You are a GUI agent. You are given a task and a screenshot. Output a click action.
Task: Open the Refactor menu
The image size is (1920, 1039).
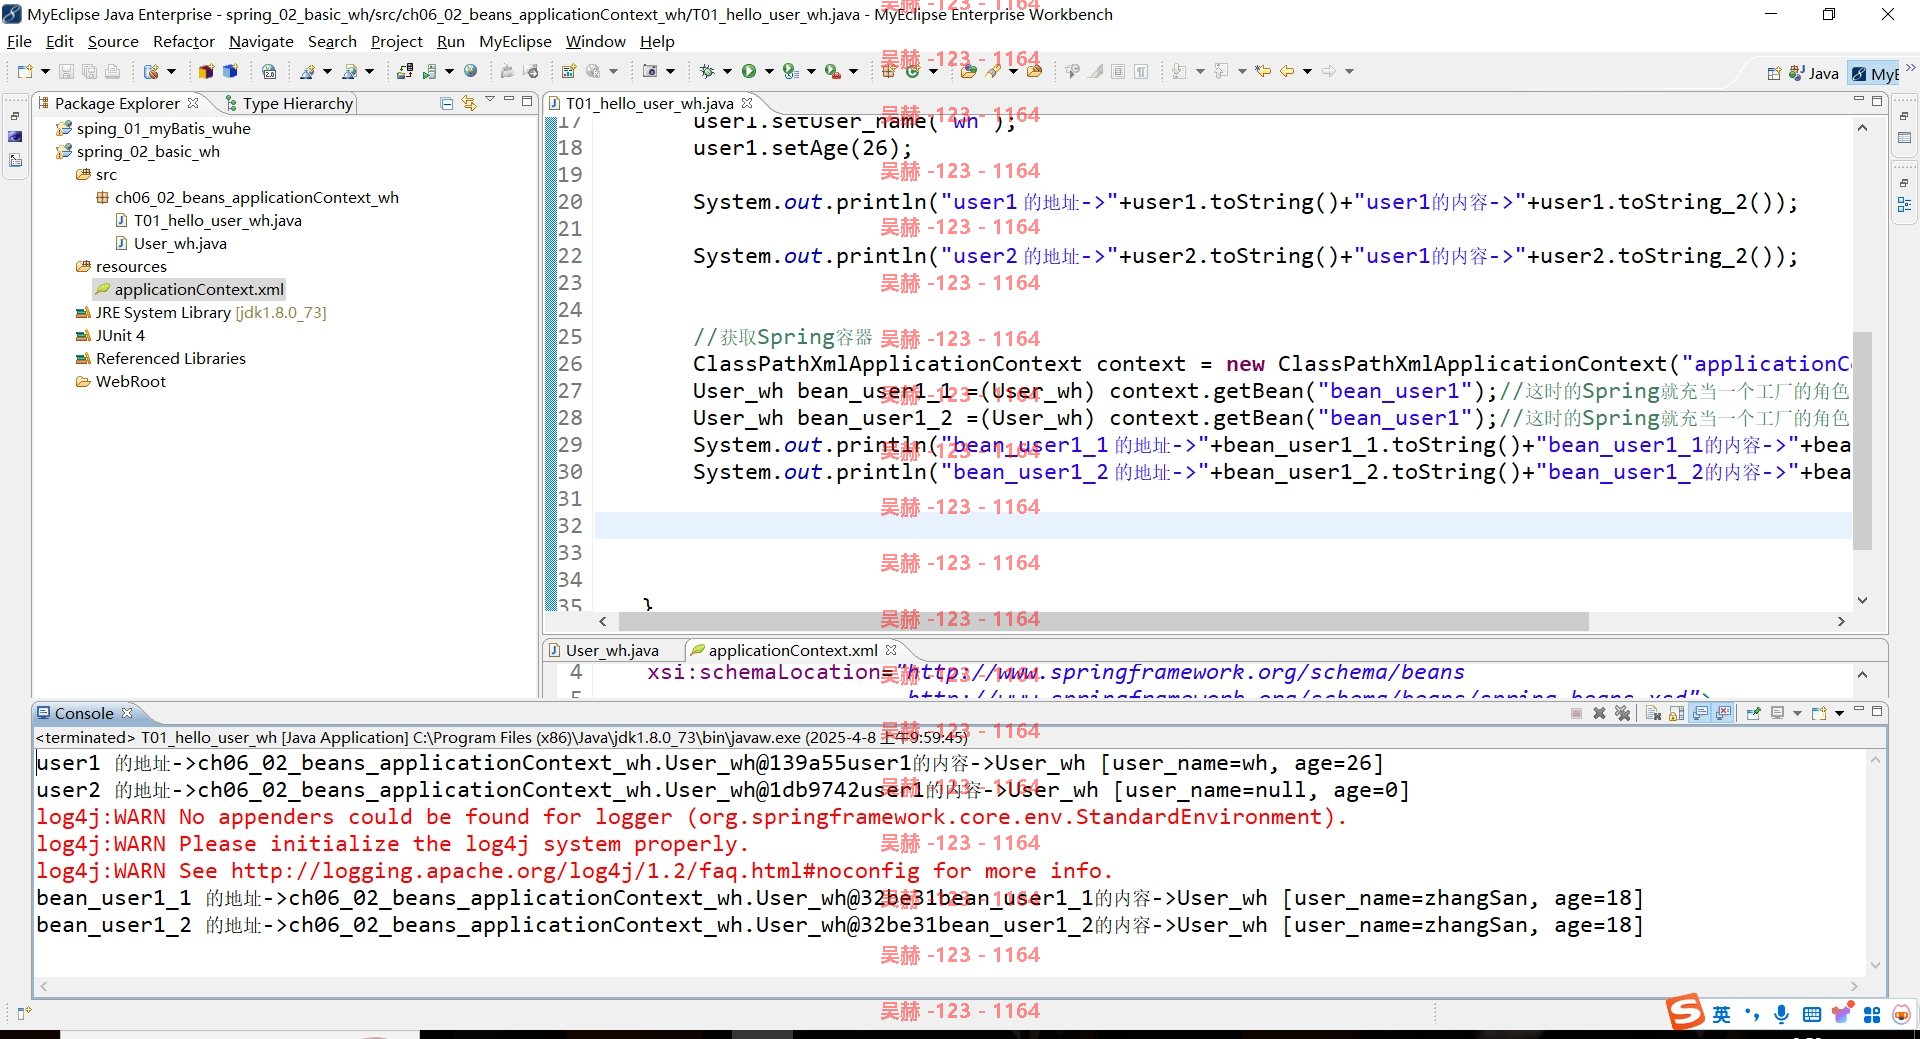[184, 41]
